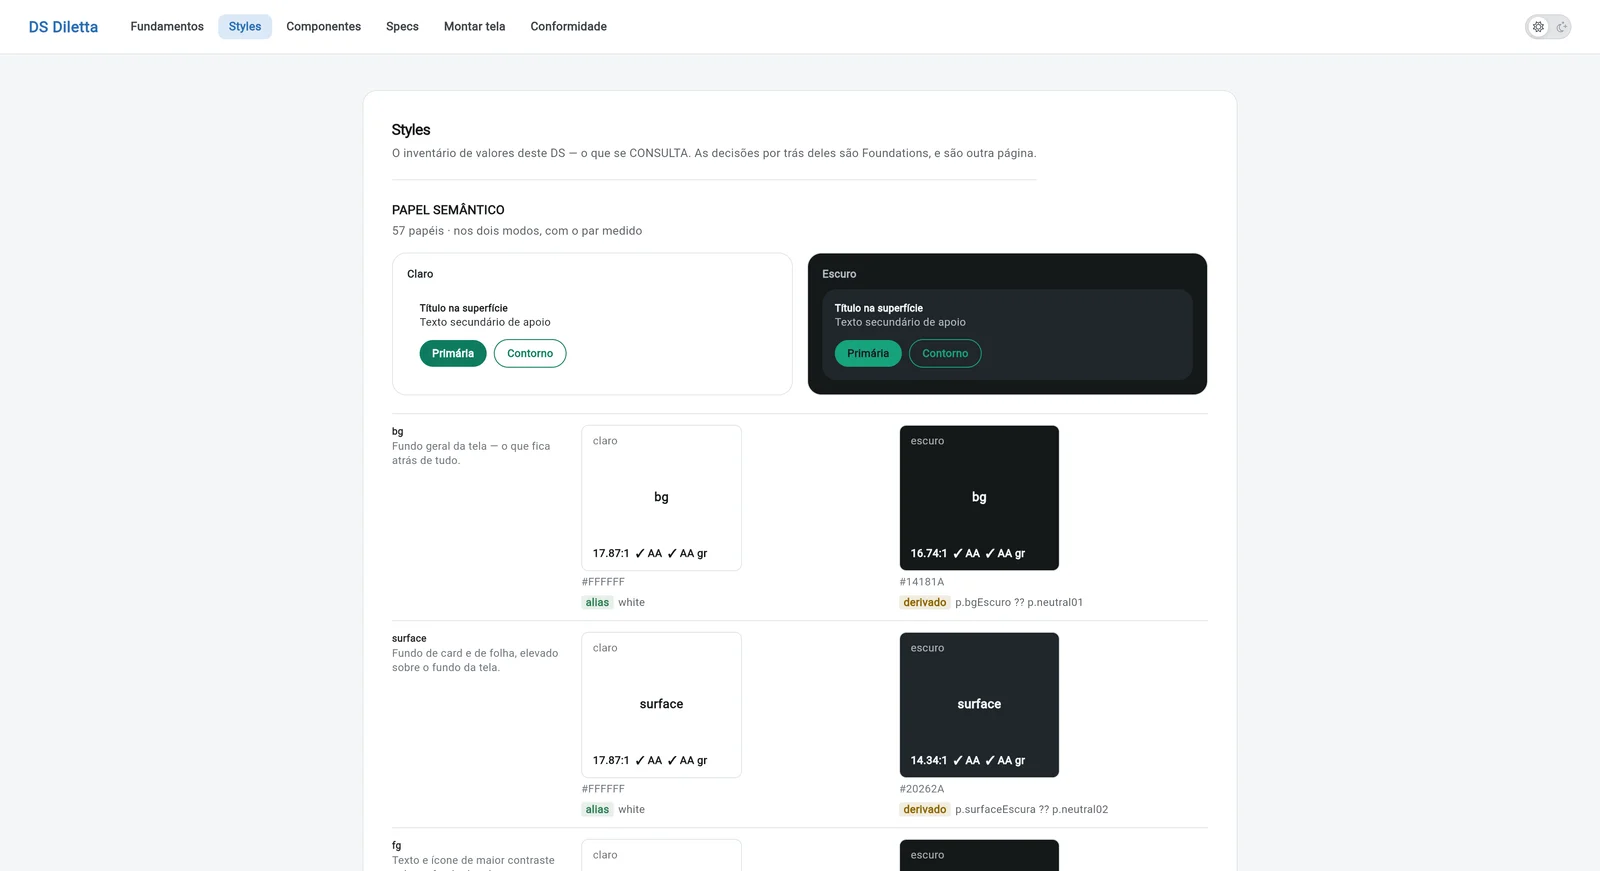Click the 'O inventário de valores' description line
This screenshot has height=871, width=1600.
click(714, 154)
